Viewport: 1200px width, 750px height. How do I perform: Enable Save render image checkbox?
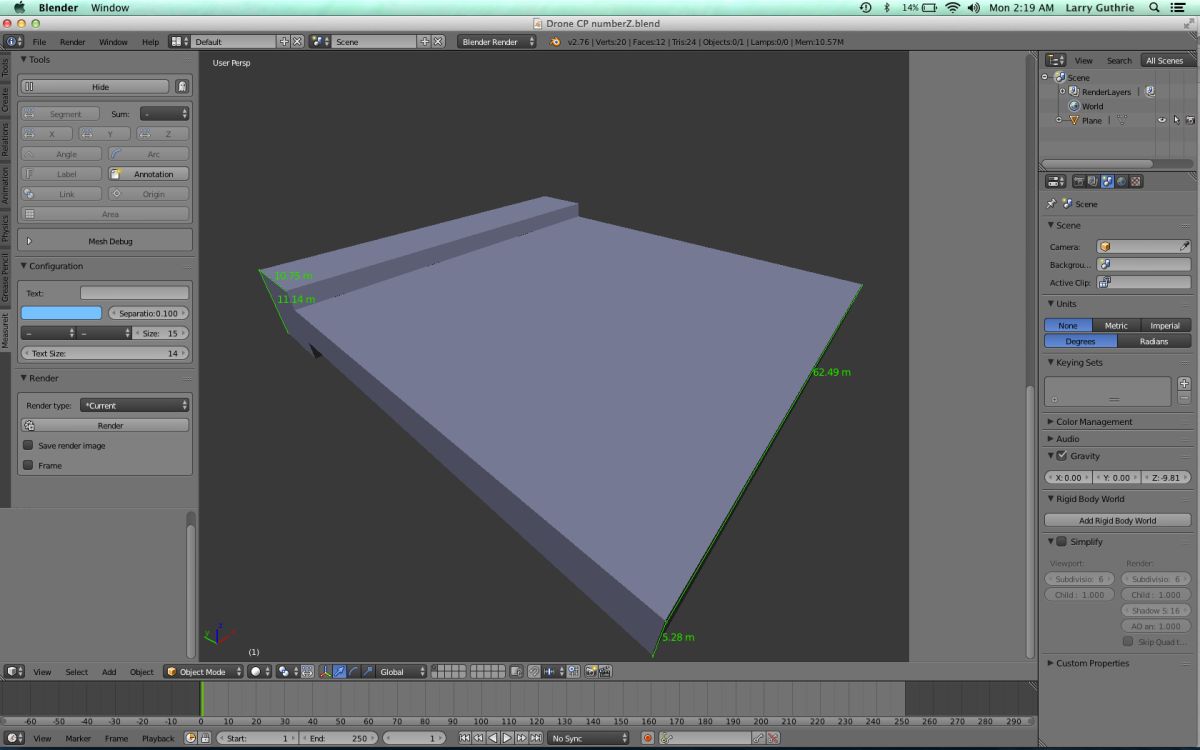(28, 445)
